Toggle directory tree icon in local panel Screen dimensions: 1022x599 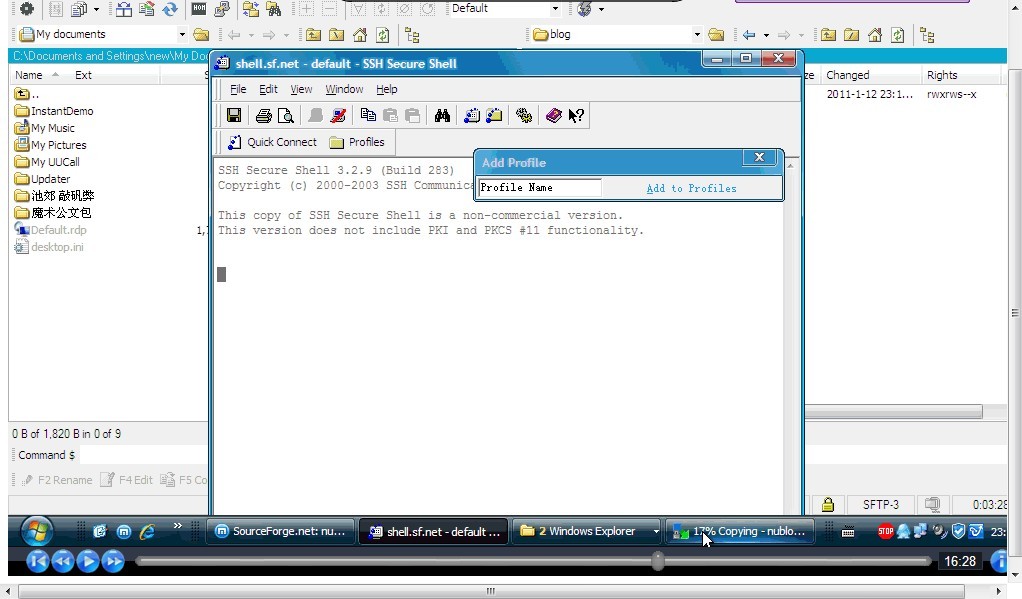tap(412, 35)
